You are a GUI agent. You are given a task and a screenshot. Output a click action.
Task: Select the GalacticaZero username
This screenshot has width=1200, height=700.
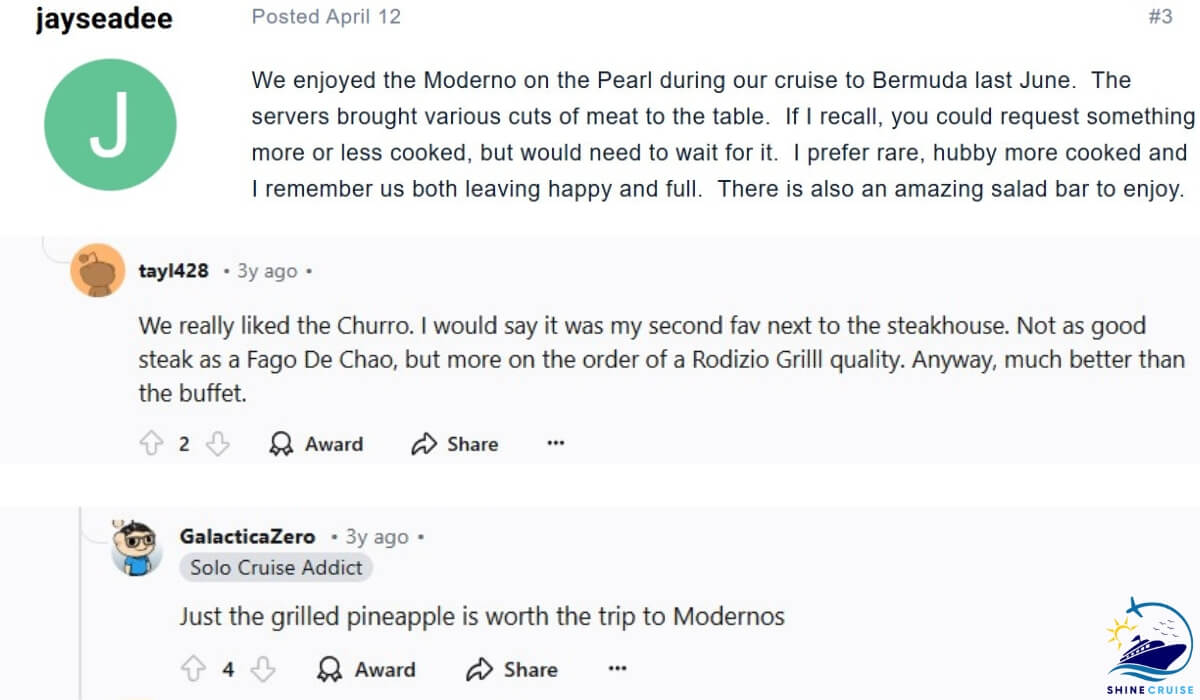coord(246,536)
